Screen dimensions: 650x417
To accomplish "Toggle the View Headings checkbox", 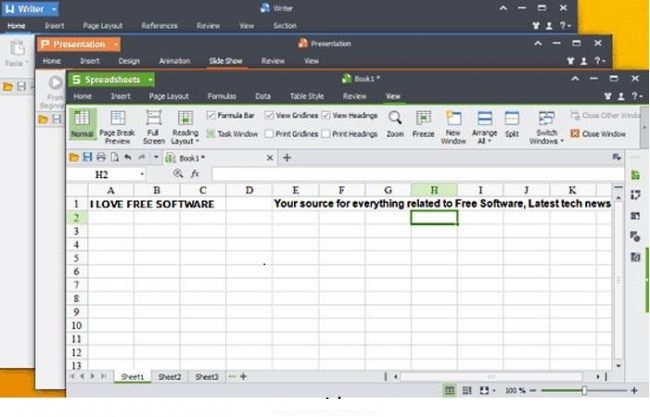I will coord(326,115).
